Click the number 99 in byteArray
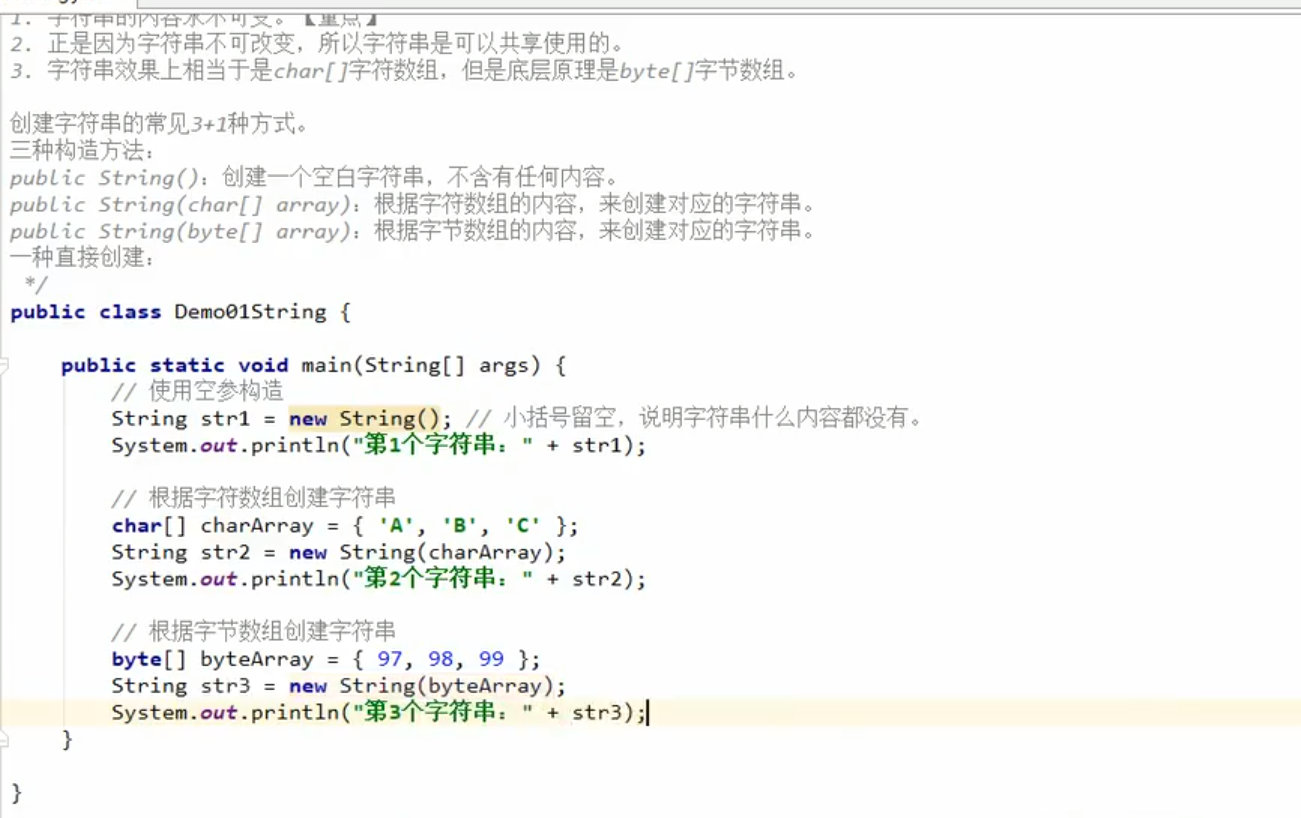 (490, 659)
